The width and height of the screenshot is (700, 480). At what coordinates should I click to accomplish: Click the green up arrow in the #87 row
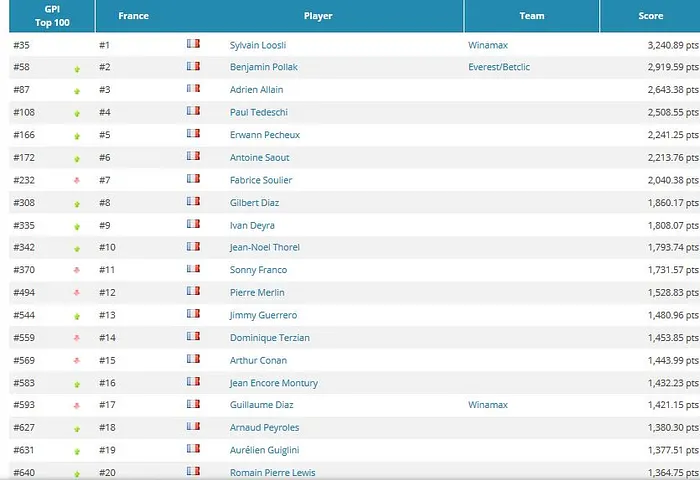coord(77,92)
